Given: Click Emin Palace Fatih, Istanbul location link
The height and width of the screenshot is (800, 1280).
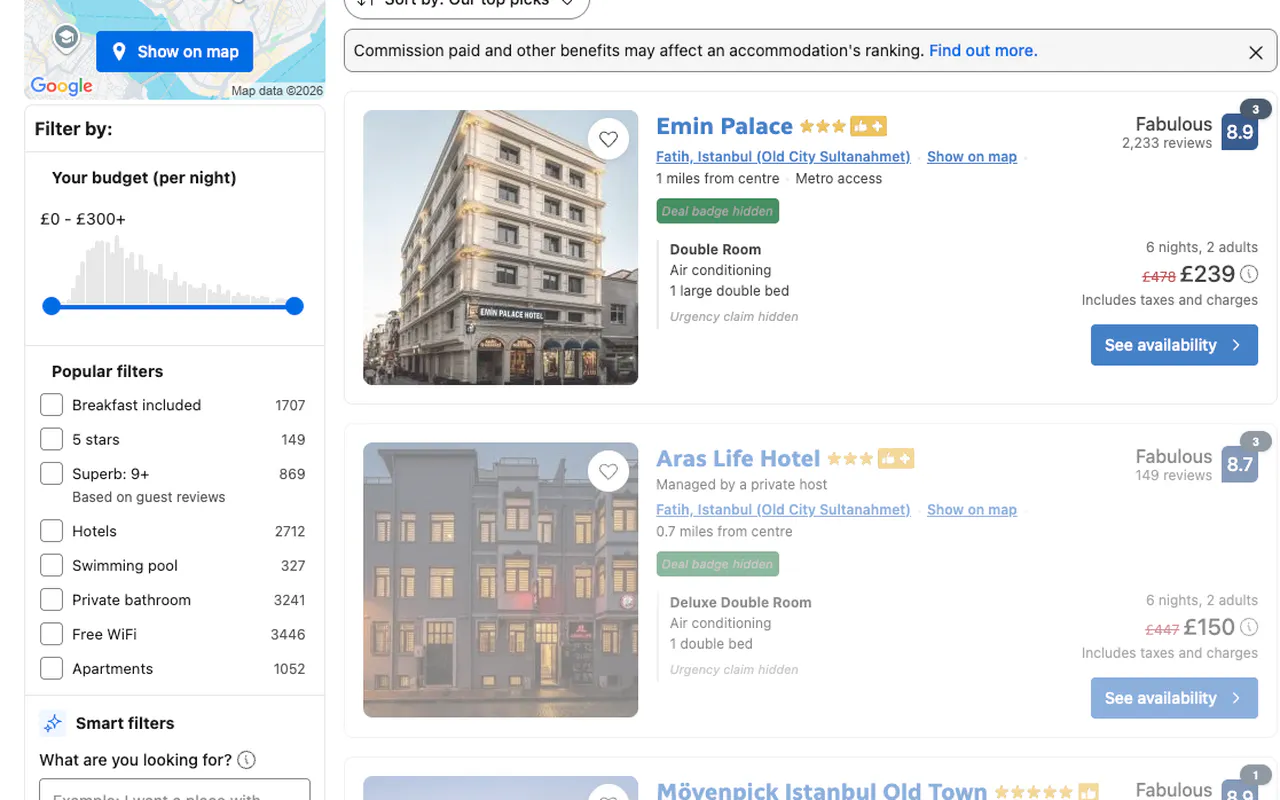Looking at the screenshot, I should [783, 157].
